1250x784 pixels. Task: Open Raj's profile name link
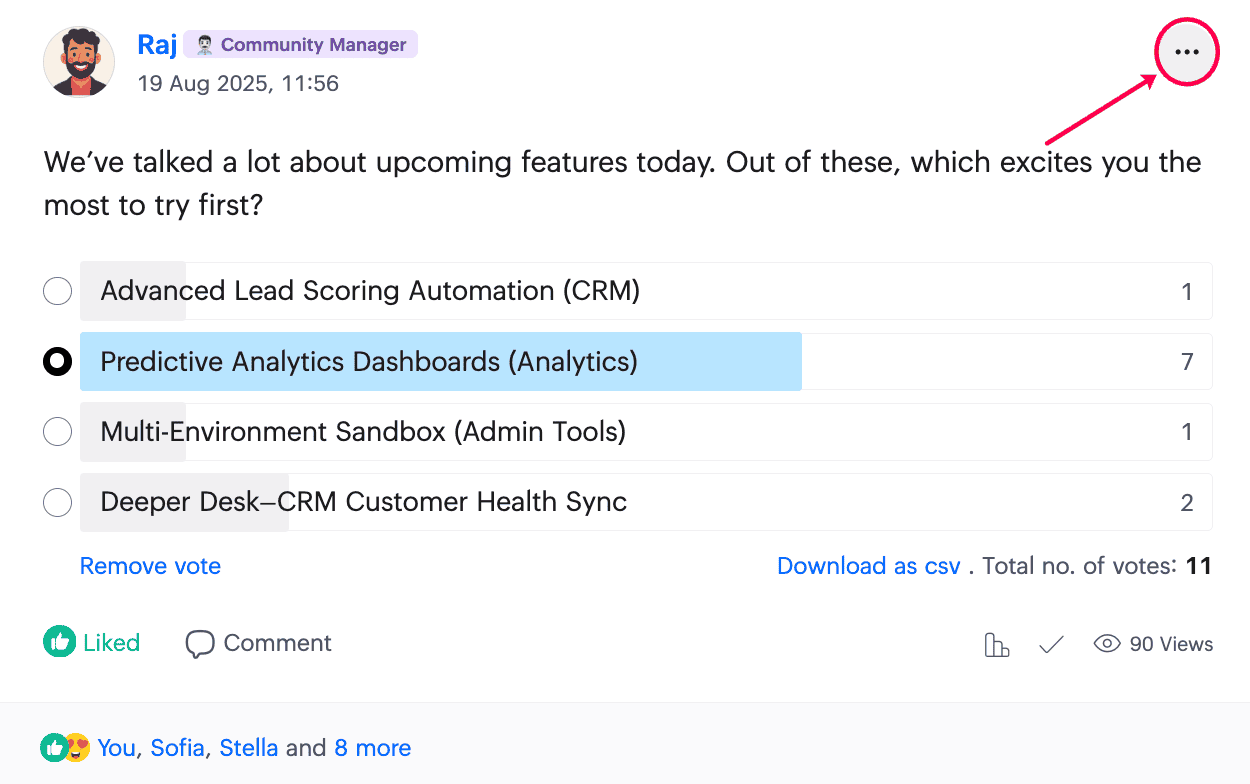point(157,45)
